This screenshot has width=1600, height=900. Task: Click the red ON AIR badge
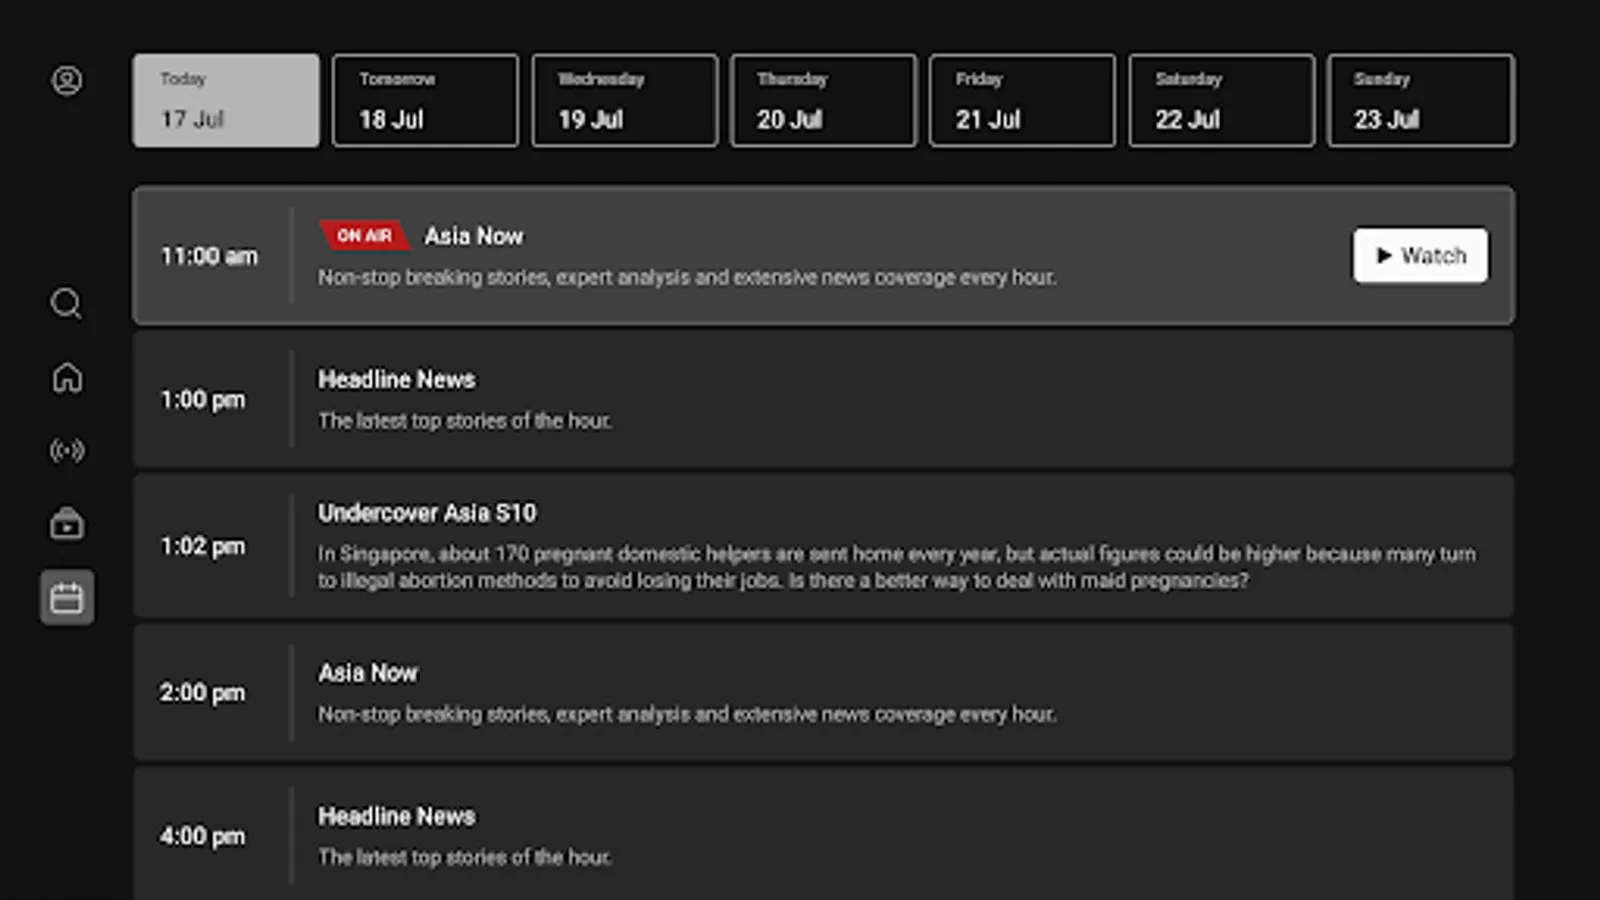pos(363,235)
